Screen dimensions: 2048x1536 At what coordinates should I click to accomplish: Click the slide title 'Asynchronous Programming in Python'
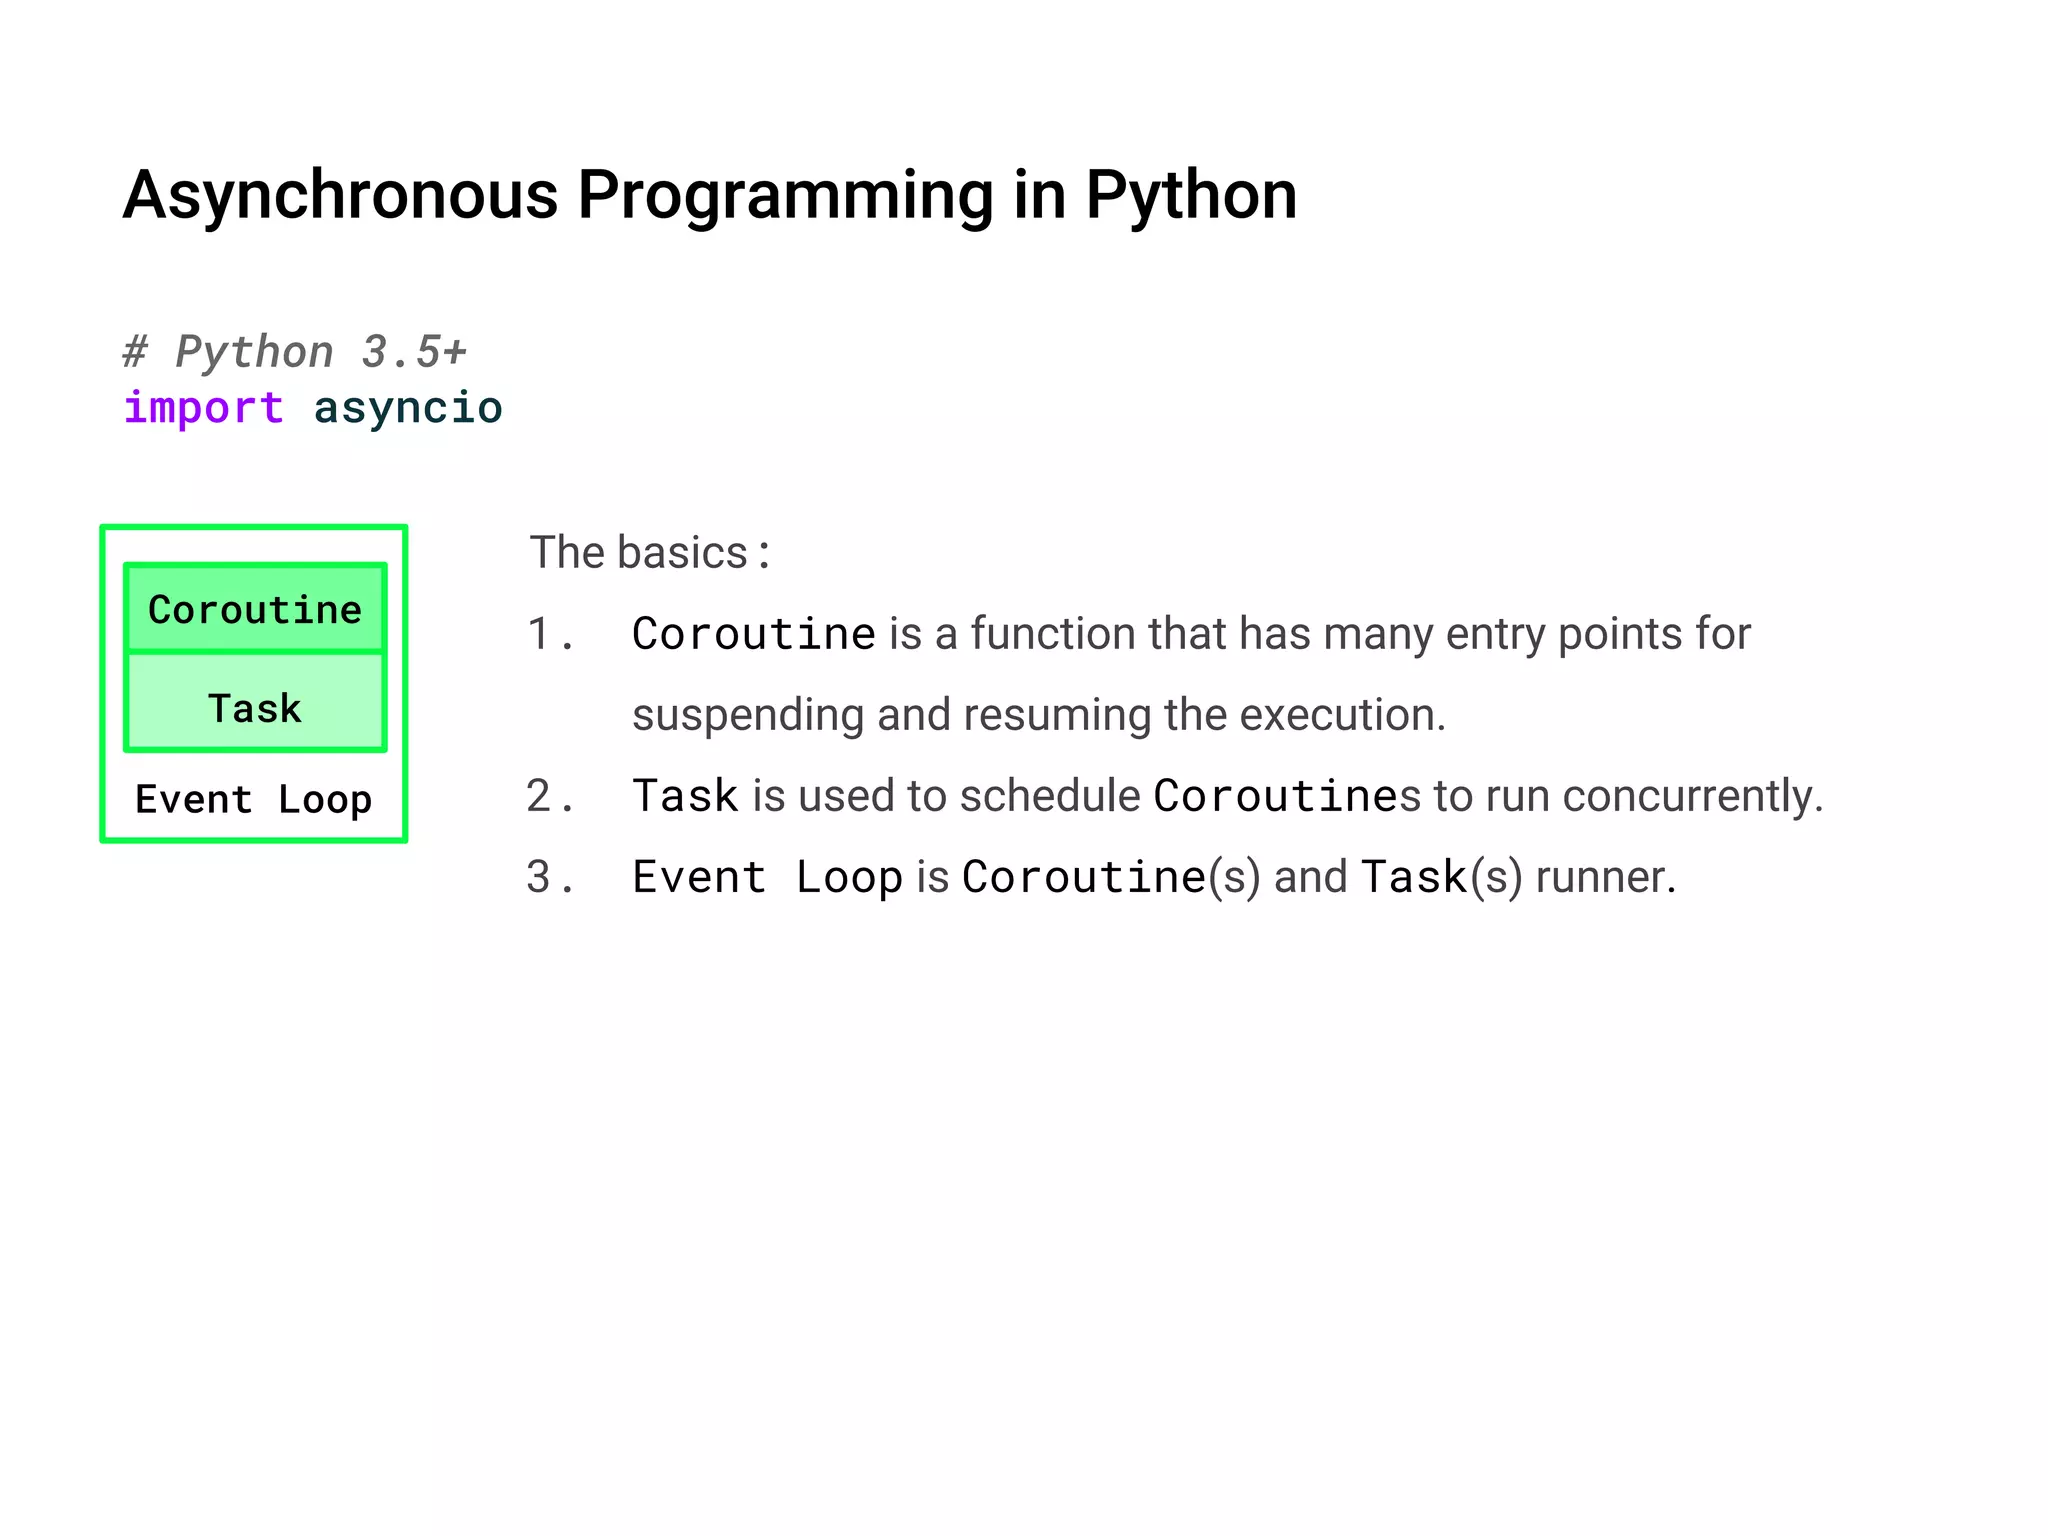[x=709, y=195]
